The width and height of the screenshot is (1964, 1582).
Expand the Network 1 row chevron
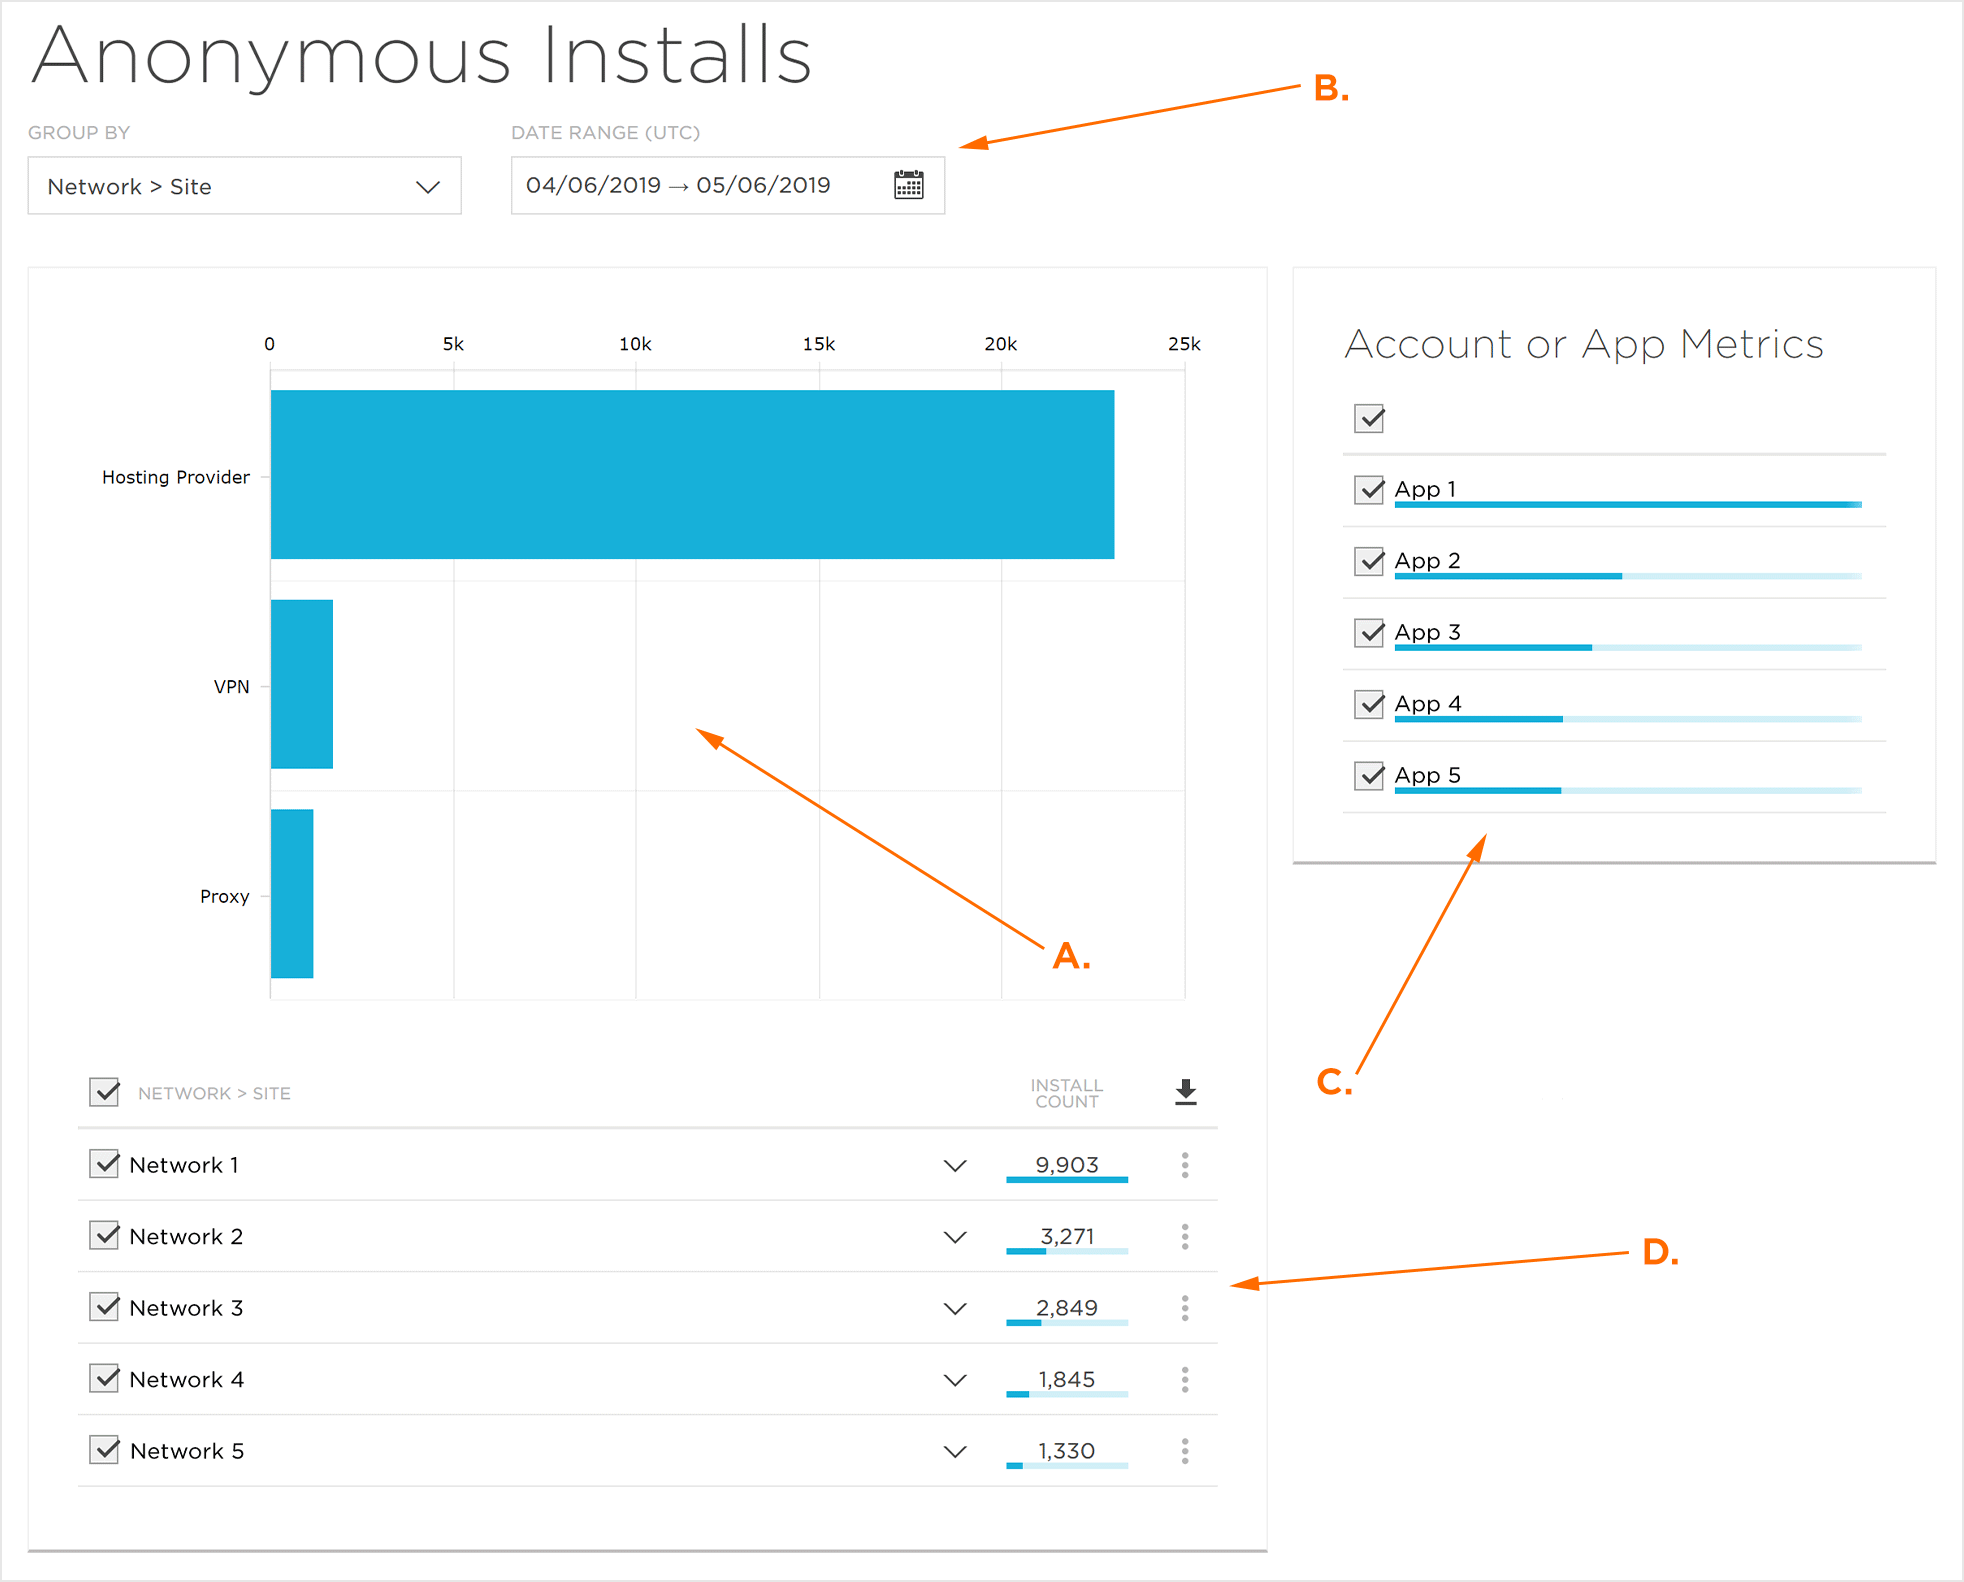[x=955, y=1166]
